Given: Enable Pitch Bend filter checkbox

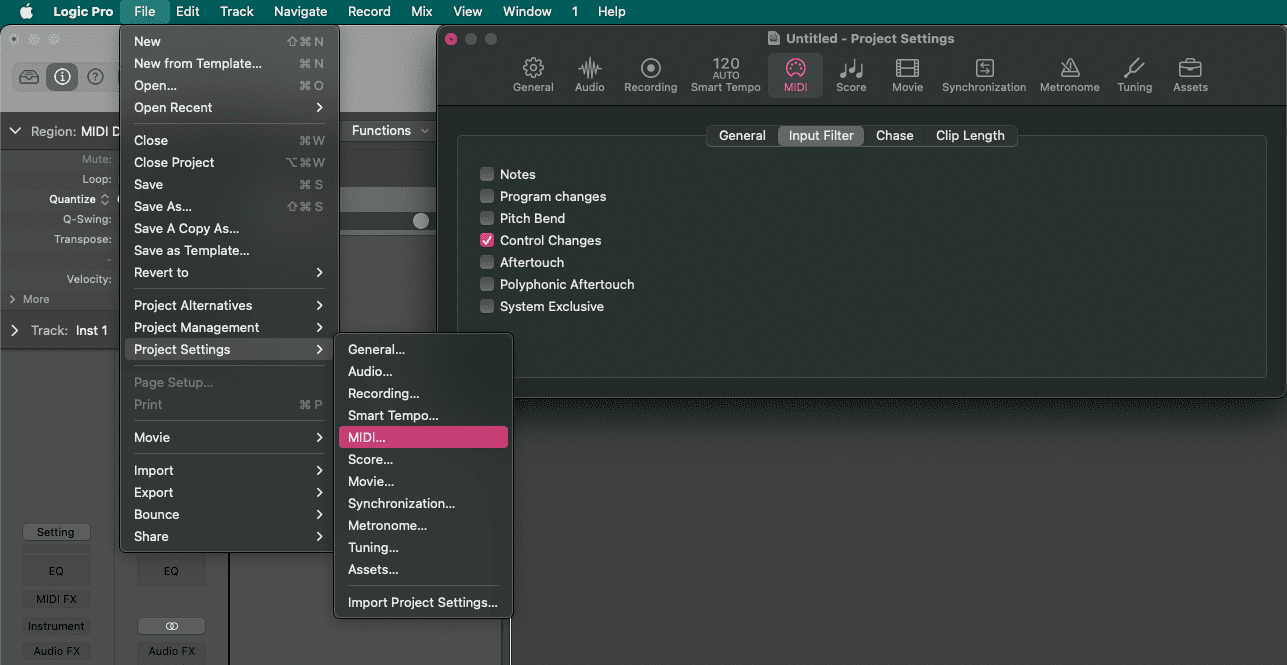Looking at the screenshot, I should coord(487,218).
